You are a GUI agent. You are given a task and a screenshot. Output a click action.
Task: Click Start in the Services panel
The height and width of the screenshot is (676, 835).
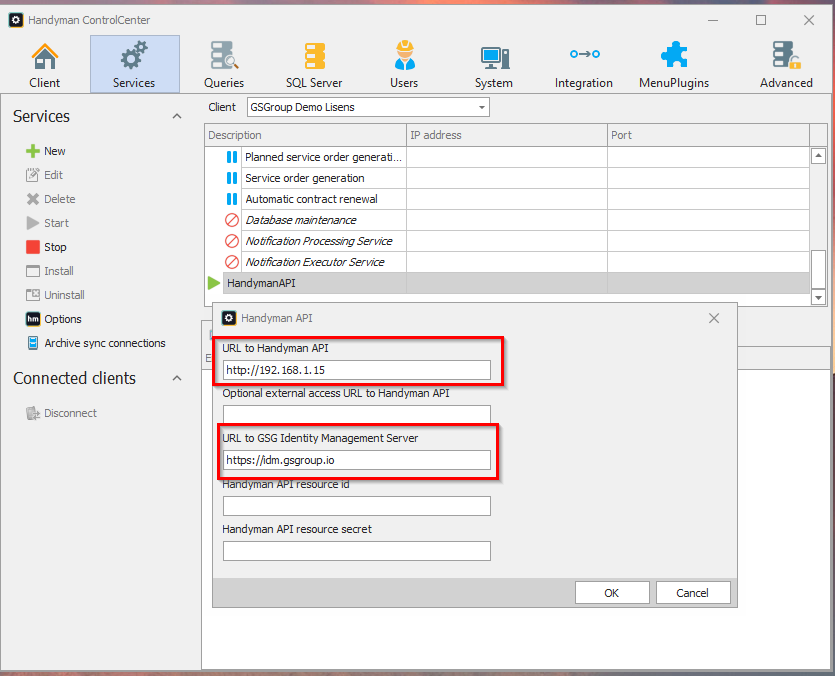click(48, 223)
